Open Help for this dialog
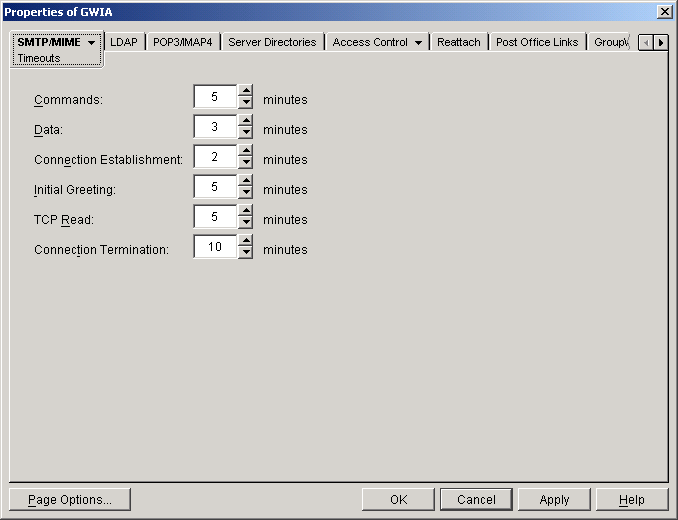 point(632,499)
